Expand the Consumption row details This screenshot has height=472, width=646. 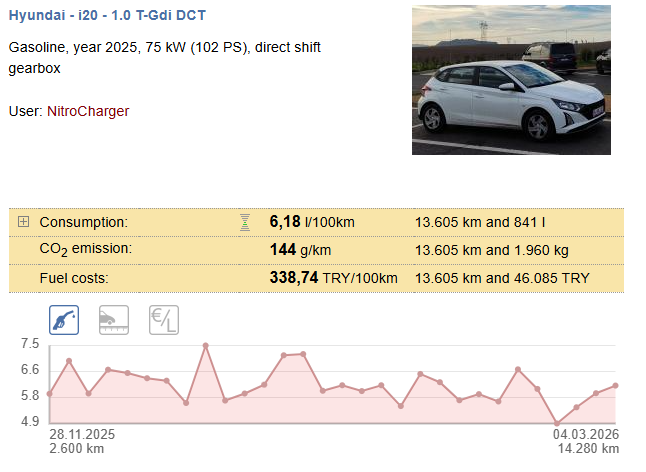point(24,222)
